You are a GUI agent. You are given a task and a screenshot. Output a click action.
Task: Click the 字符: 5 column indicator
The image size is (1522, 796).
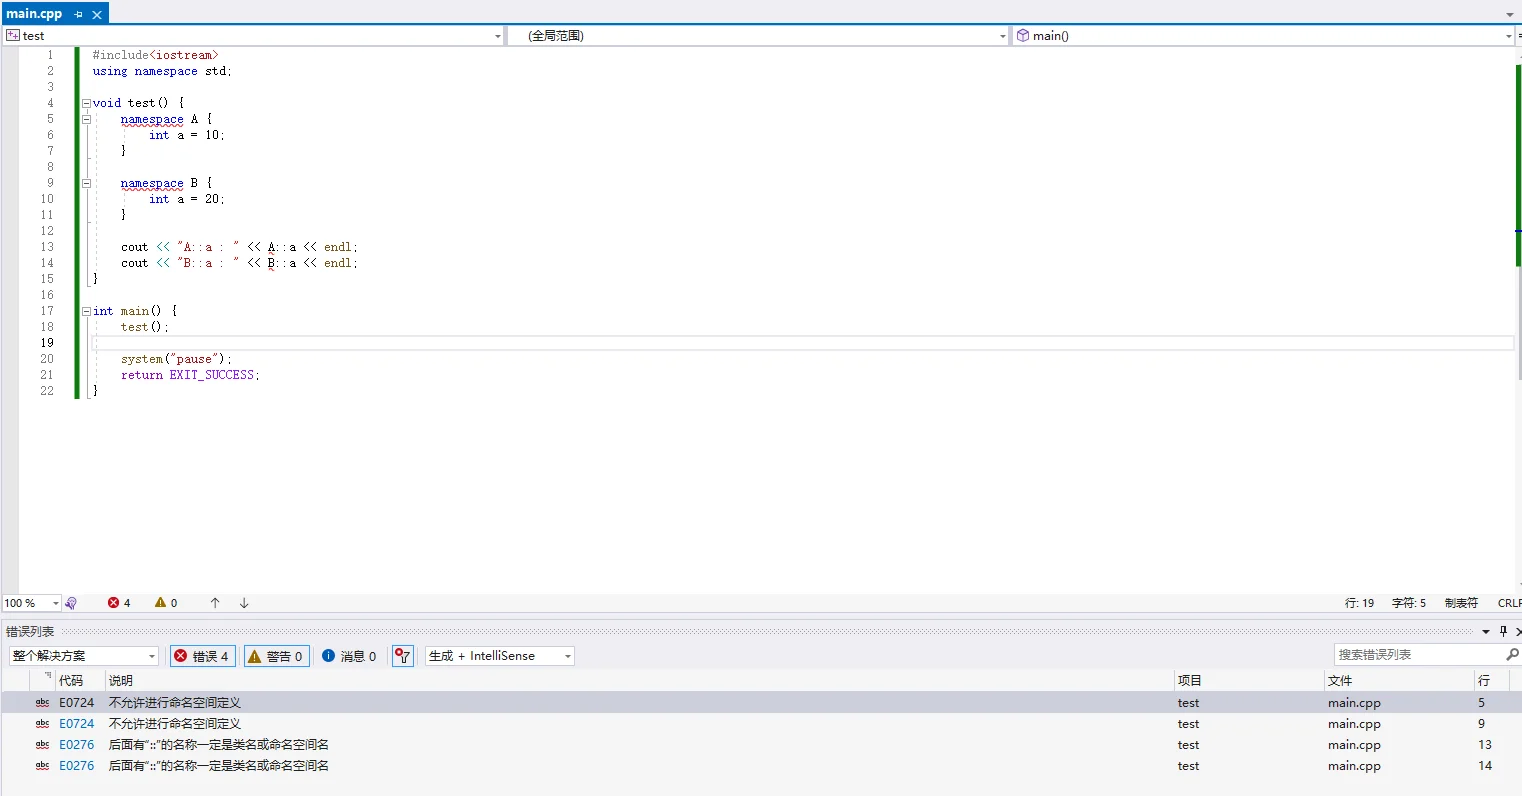tap(1409, 603)
